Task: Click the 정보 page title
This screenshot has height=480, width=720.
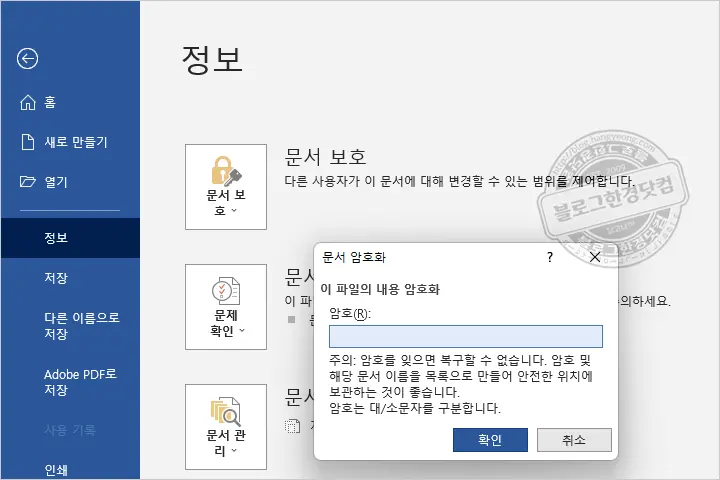Action: click(212, 60)
